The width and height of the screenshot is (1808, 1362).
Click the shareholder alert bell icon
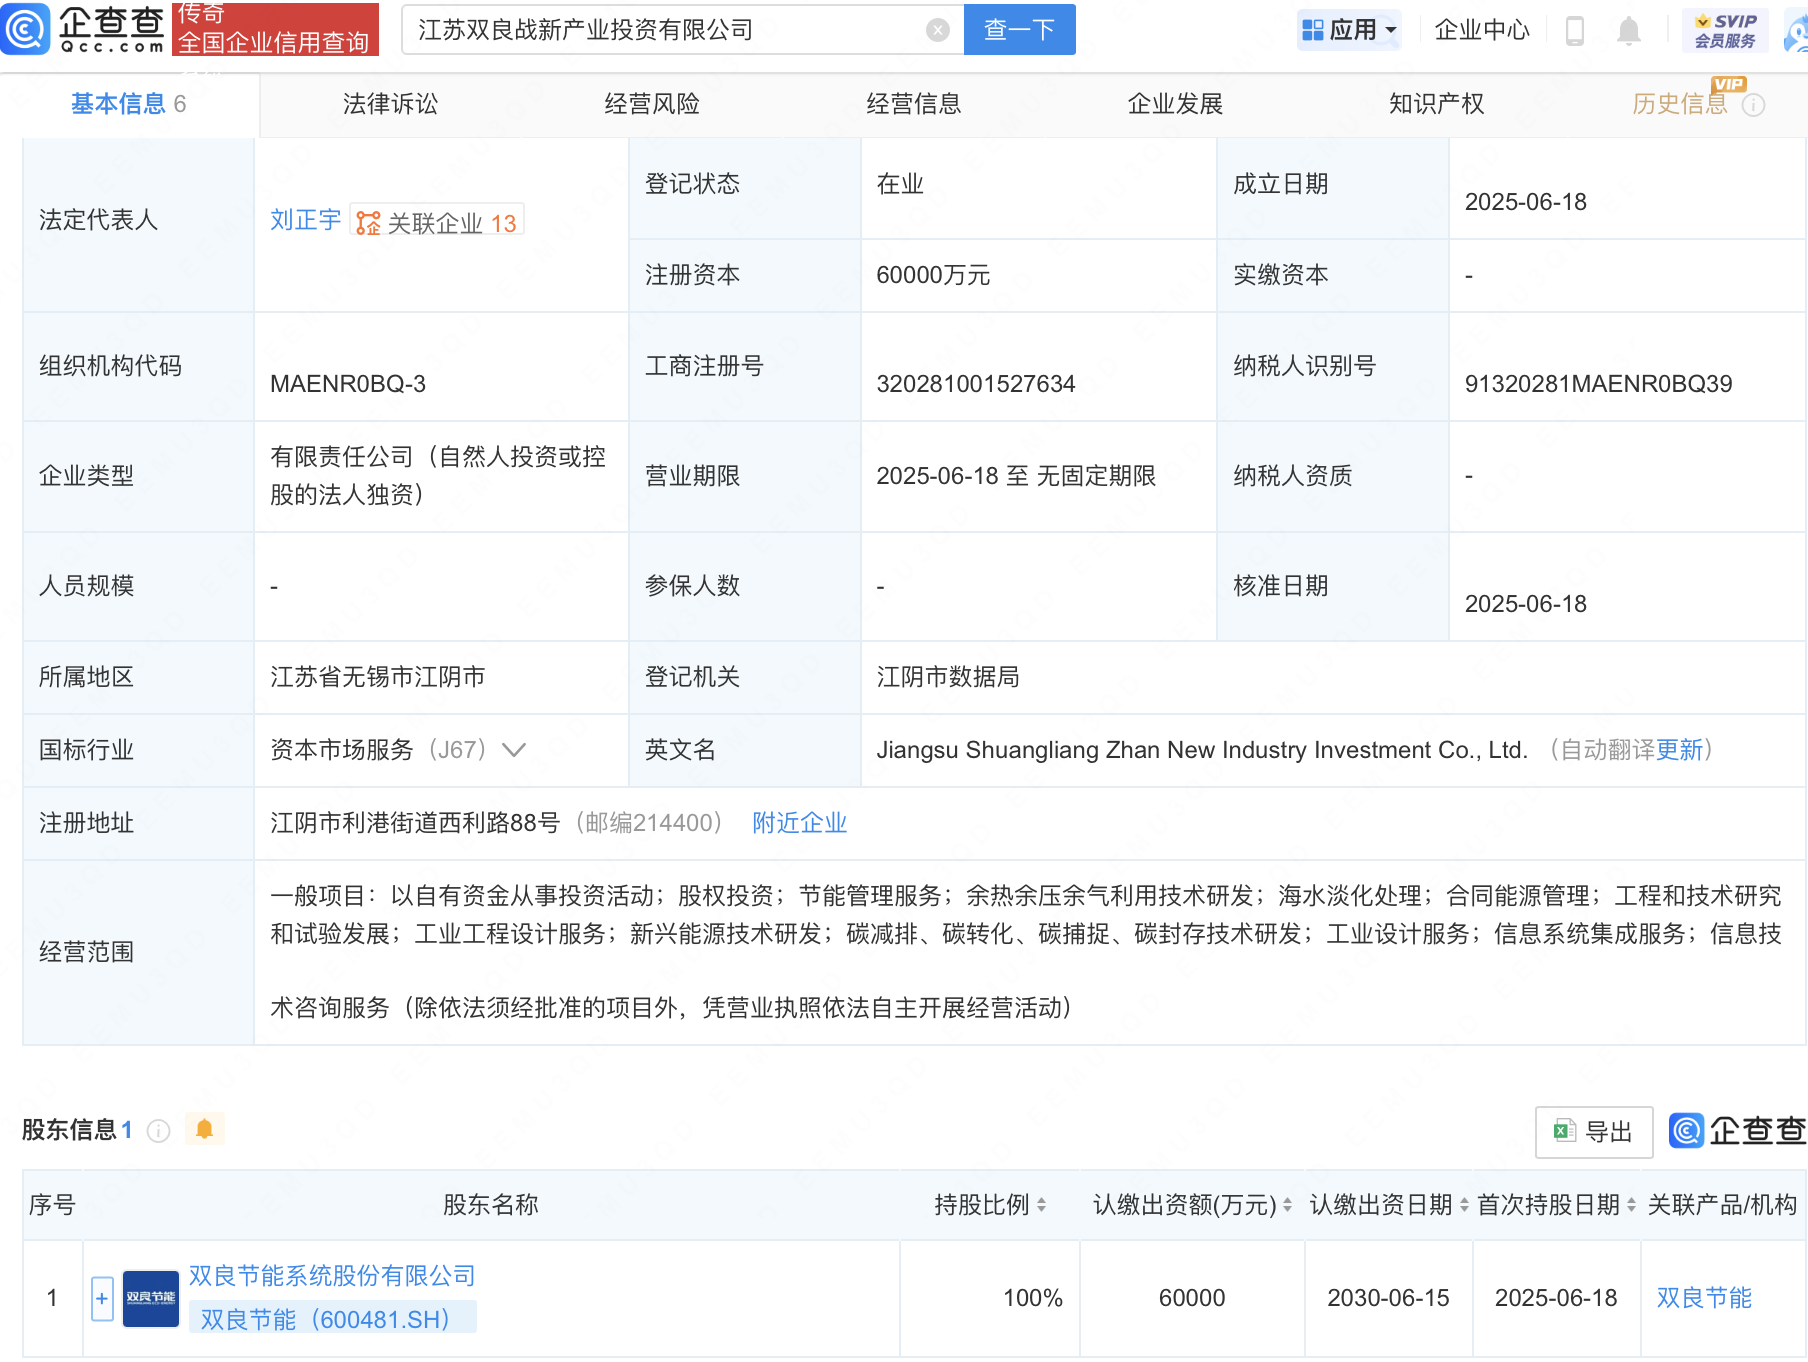204,1130
